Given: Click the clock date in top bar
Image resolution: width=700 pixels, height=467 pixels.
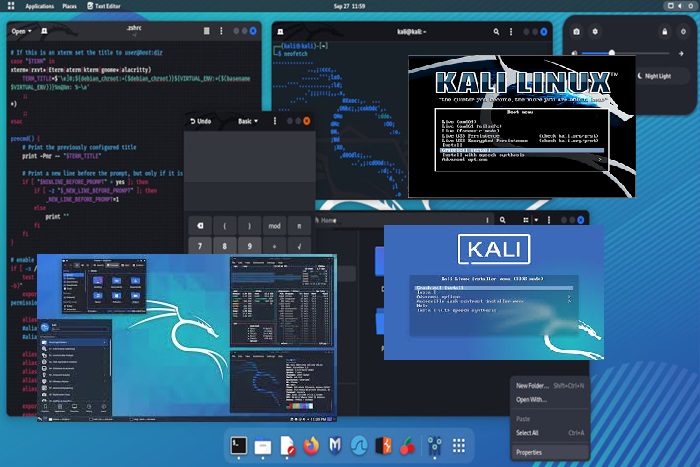Looking at the screenshot, I should click(350, 6).
